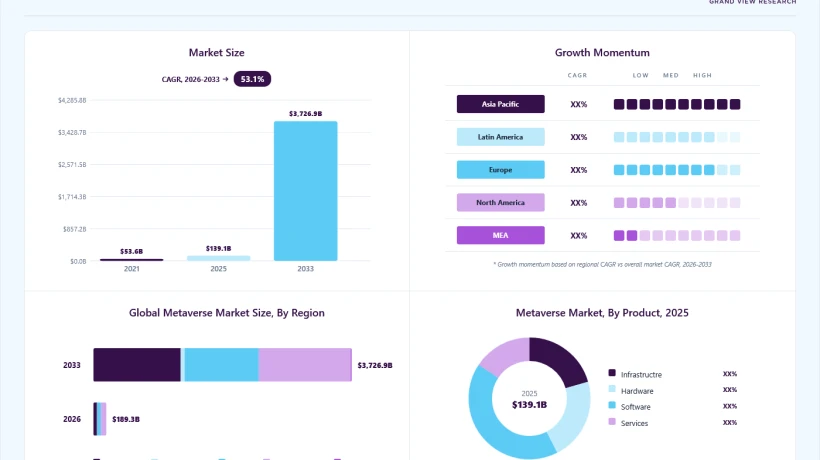820x460 pixels.
Task: Click the growth momentum footnote text
Action: (x=602, y=264)
